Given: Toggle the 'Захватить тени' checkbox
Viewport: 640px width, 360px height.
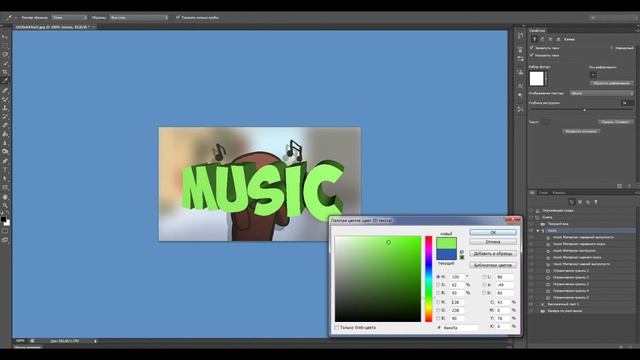Looking at the screenshot, I should coord(532,48).
